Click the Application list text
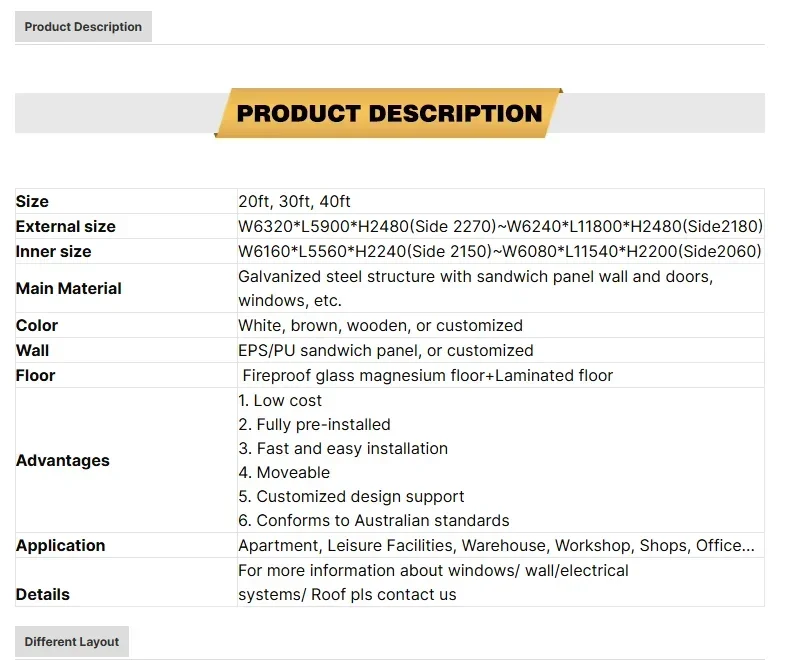The width and height of the screenshot is (797, 667). click(496, 545)
